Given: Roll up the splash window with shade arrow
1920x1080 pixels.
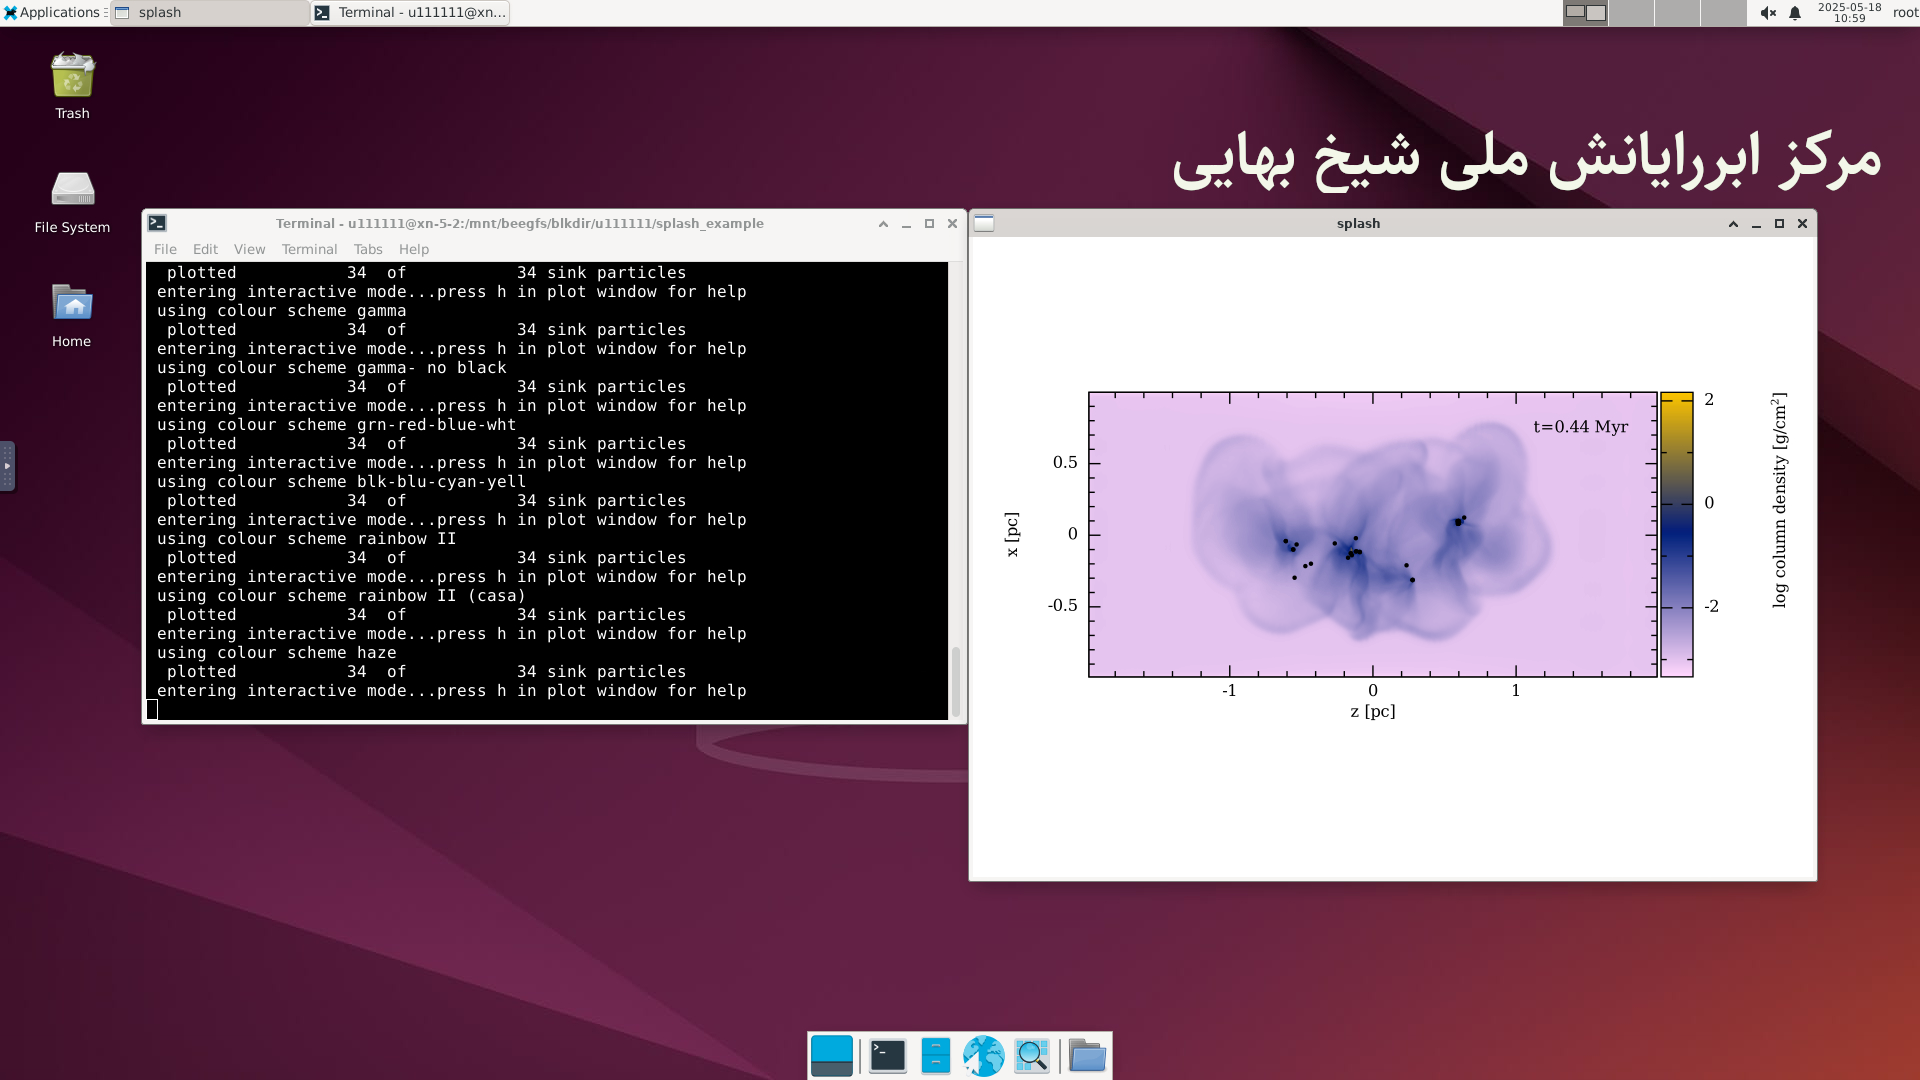Looking at the screenshot, I should coord(1733,224).
